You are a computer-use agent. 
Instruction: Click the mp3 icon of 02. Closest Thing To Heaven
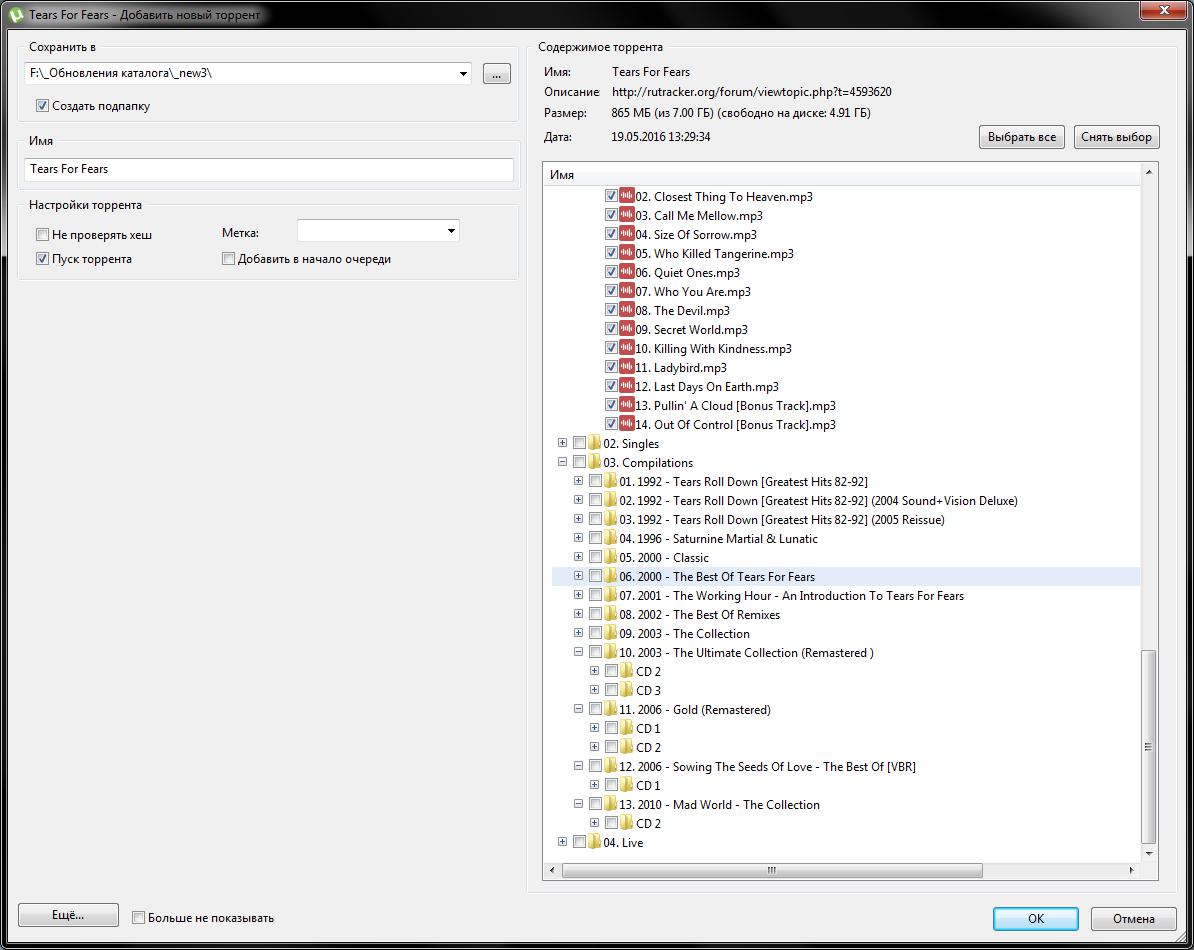[x=626, y=196]
